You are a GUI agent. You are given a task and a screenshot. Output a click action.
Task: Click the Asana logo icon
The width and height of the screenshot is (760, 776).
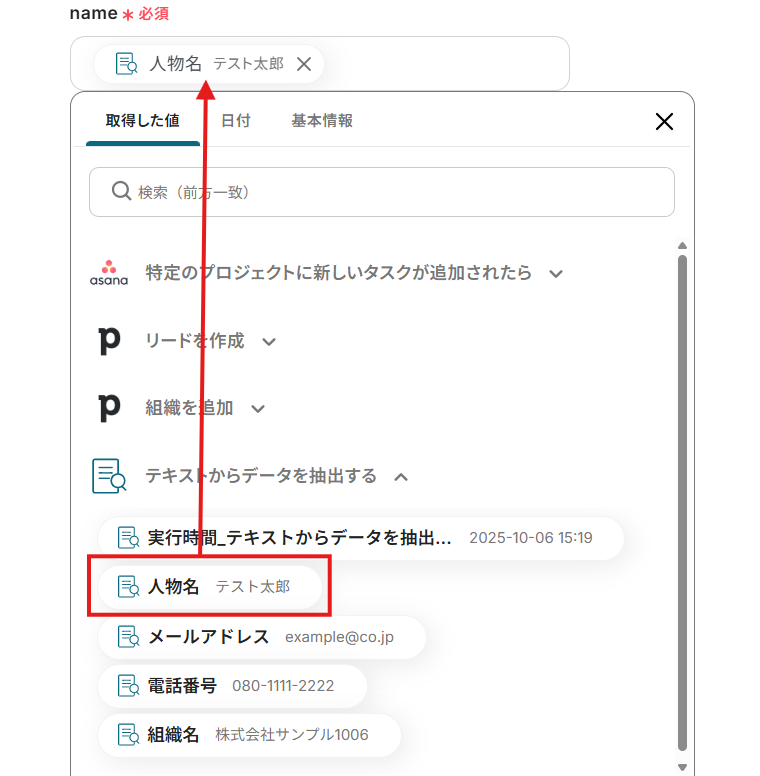[x=109, y=273]
